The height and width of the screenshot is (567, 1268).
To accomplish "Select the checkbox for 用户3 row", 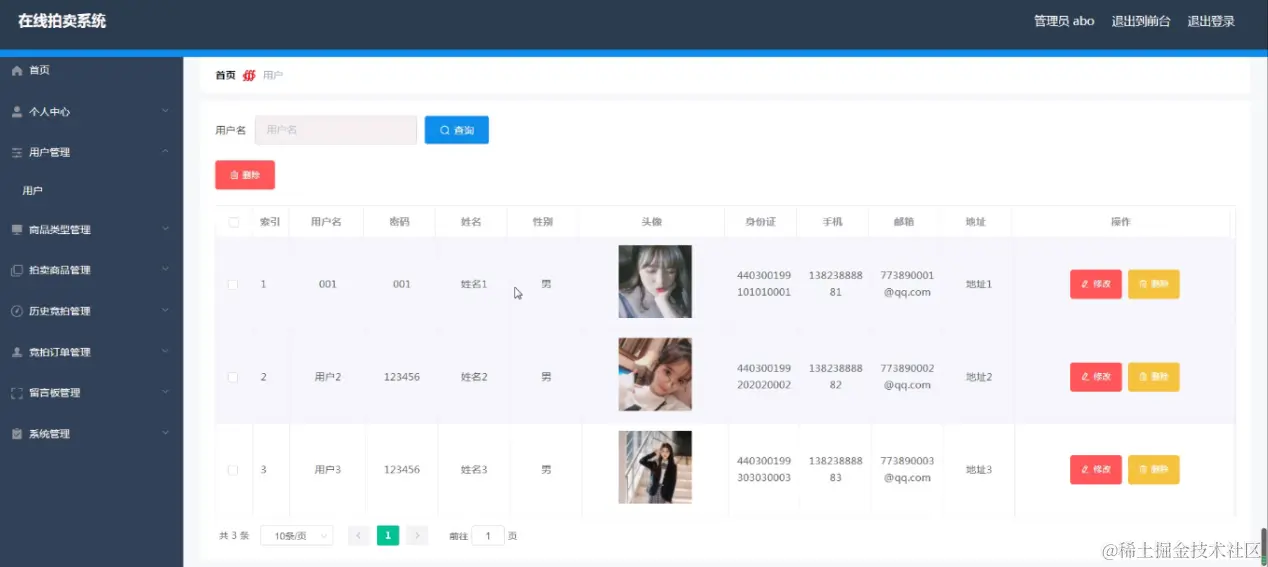I will [233, 470].
